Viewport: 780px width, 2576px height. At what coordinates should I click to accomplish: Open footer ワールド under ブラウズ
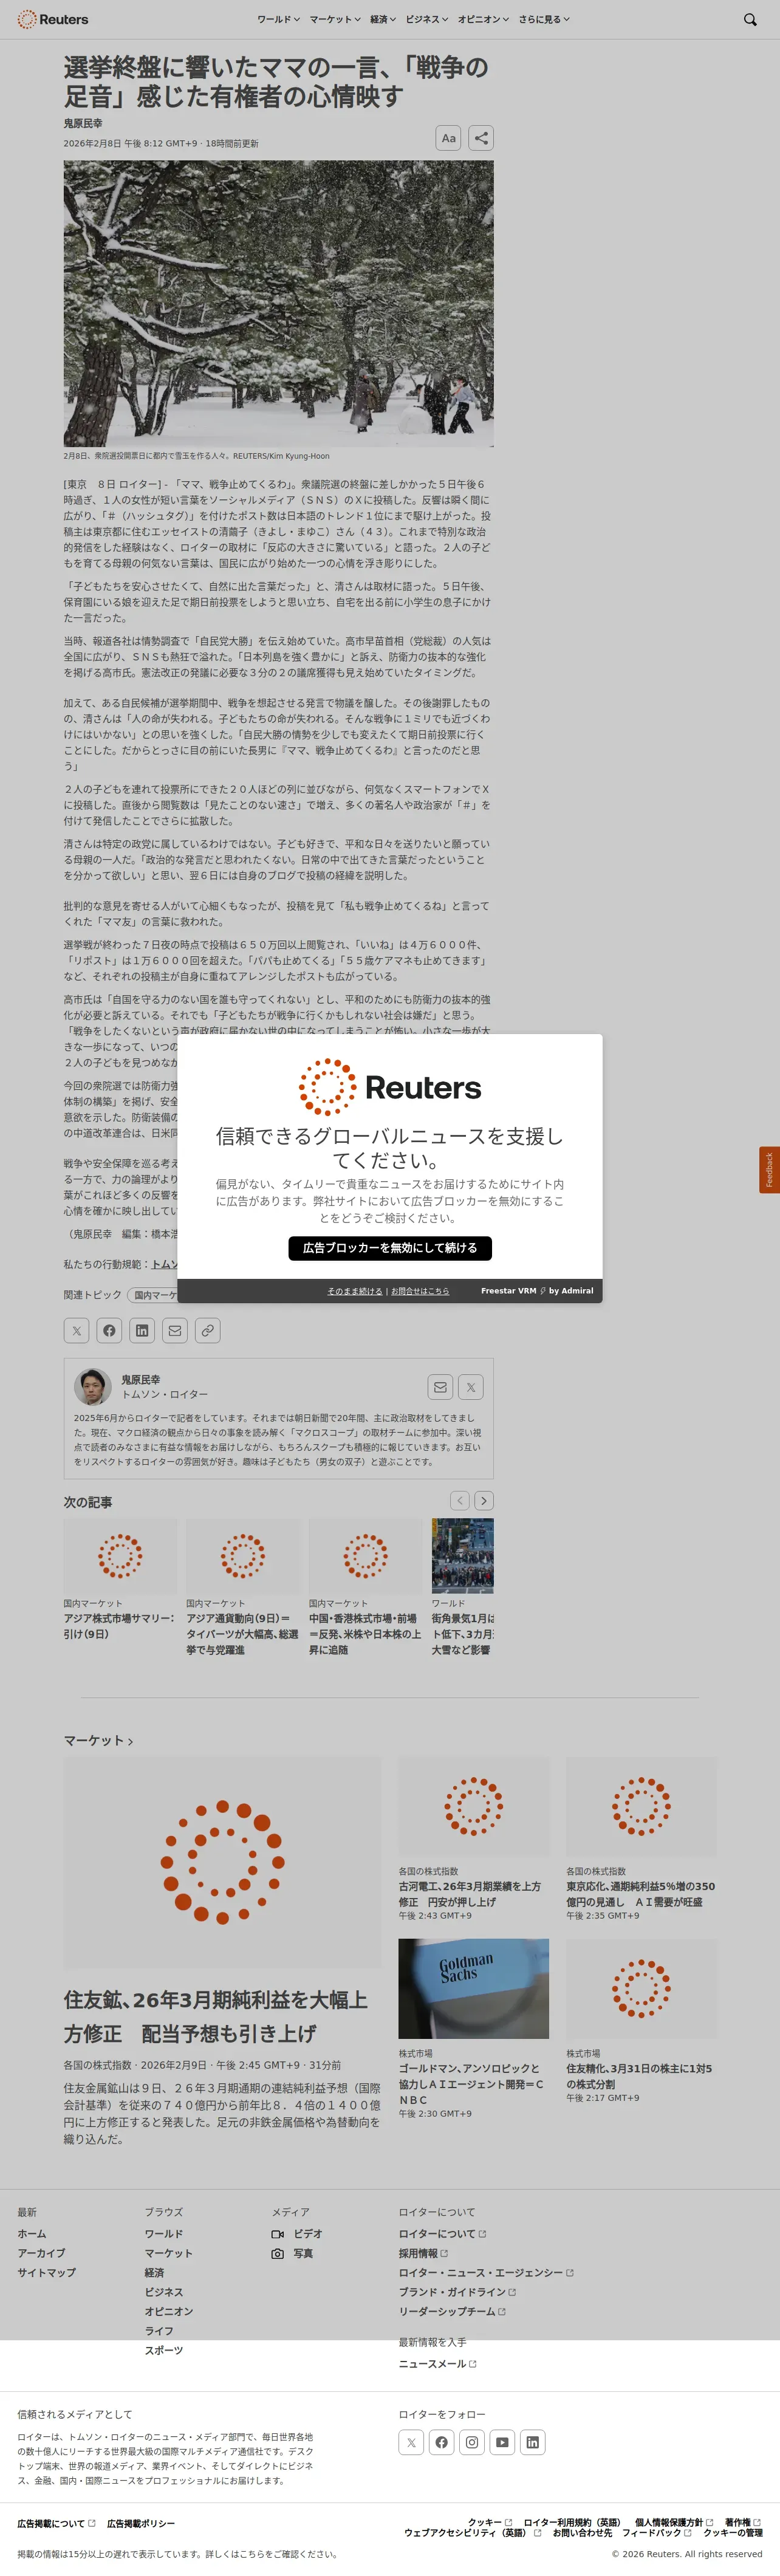[164, 2233]
